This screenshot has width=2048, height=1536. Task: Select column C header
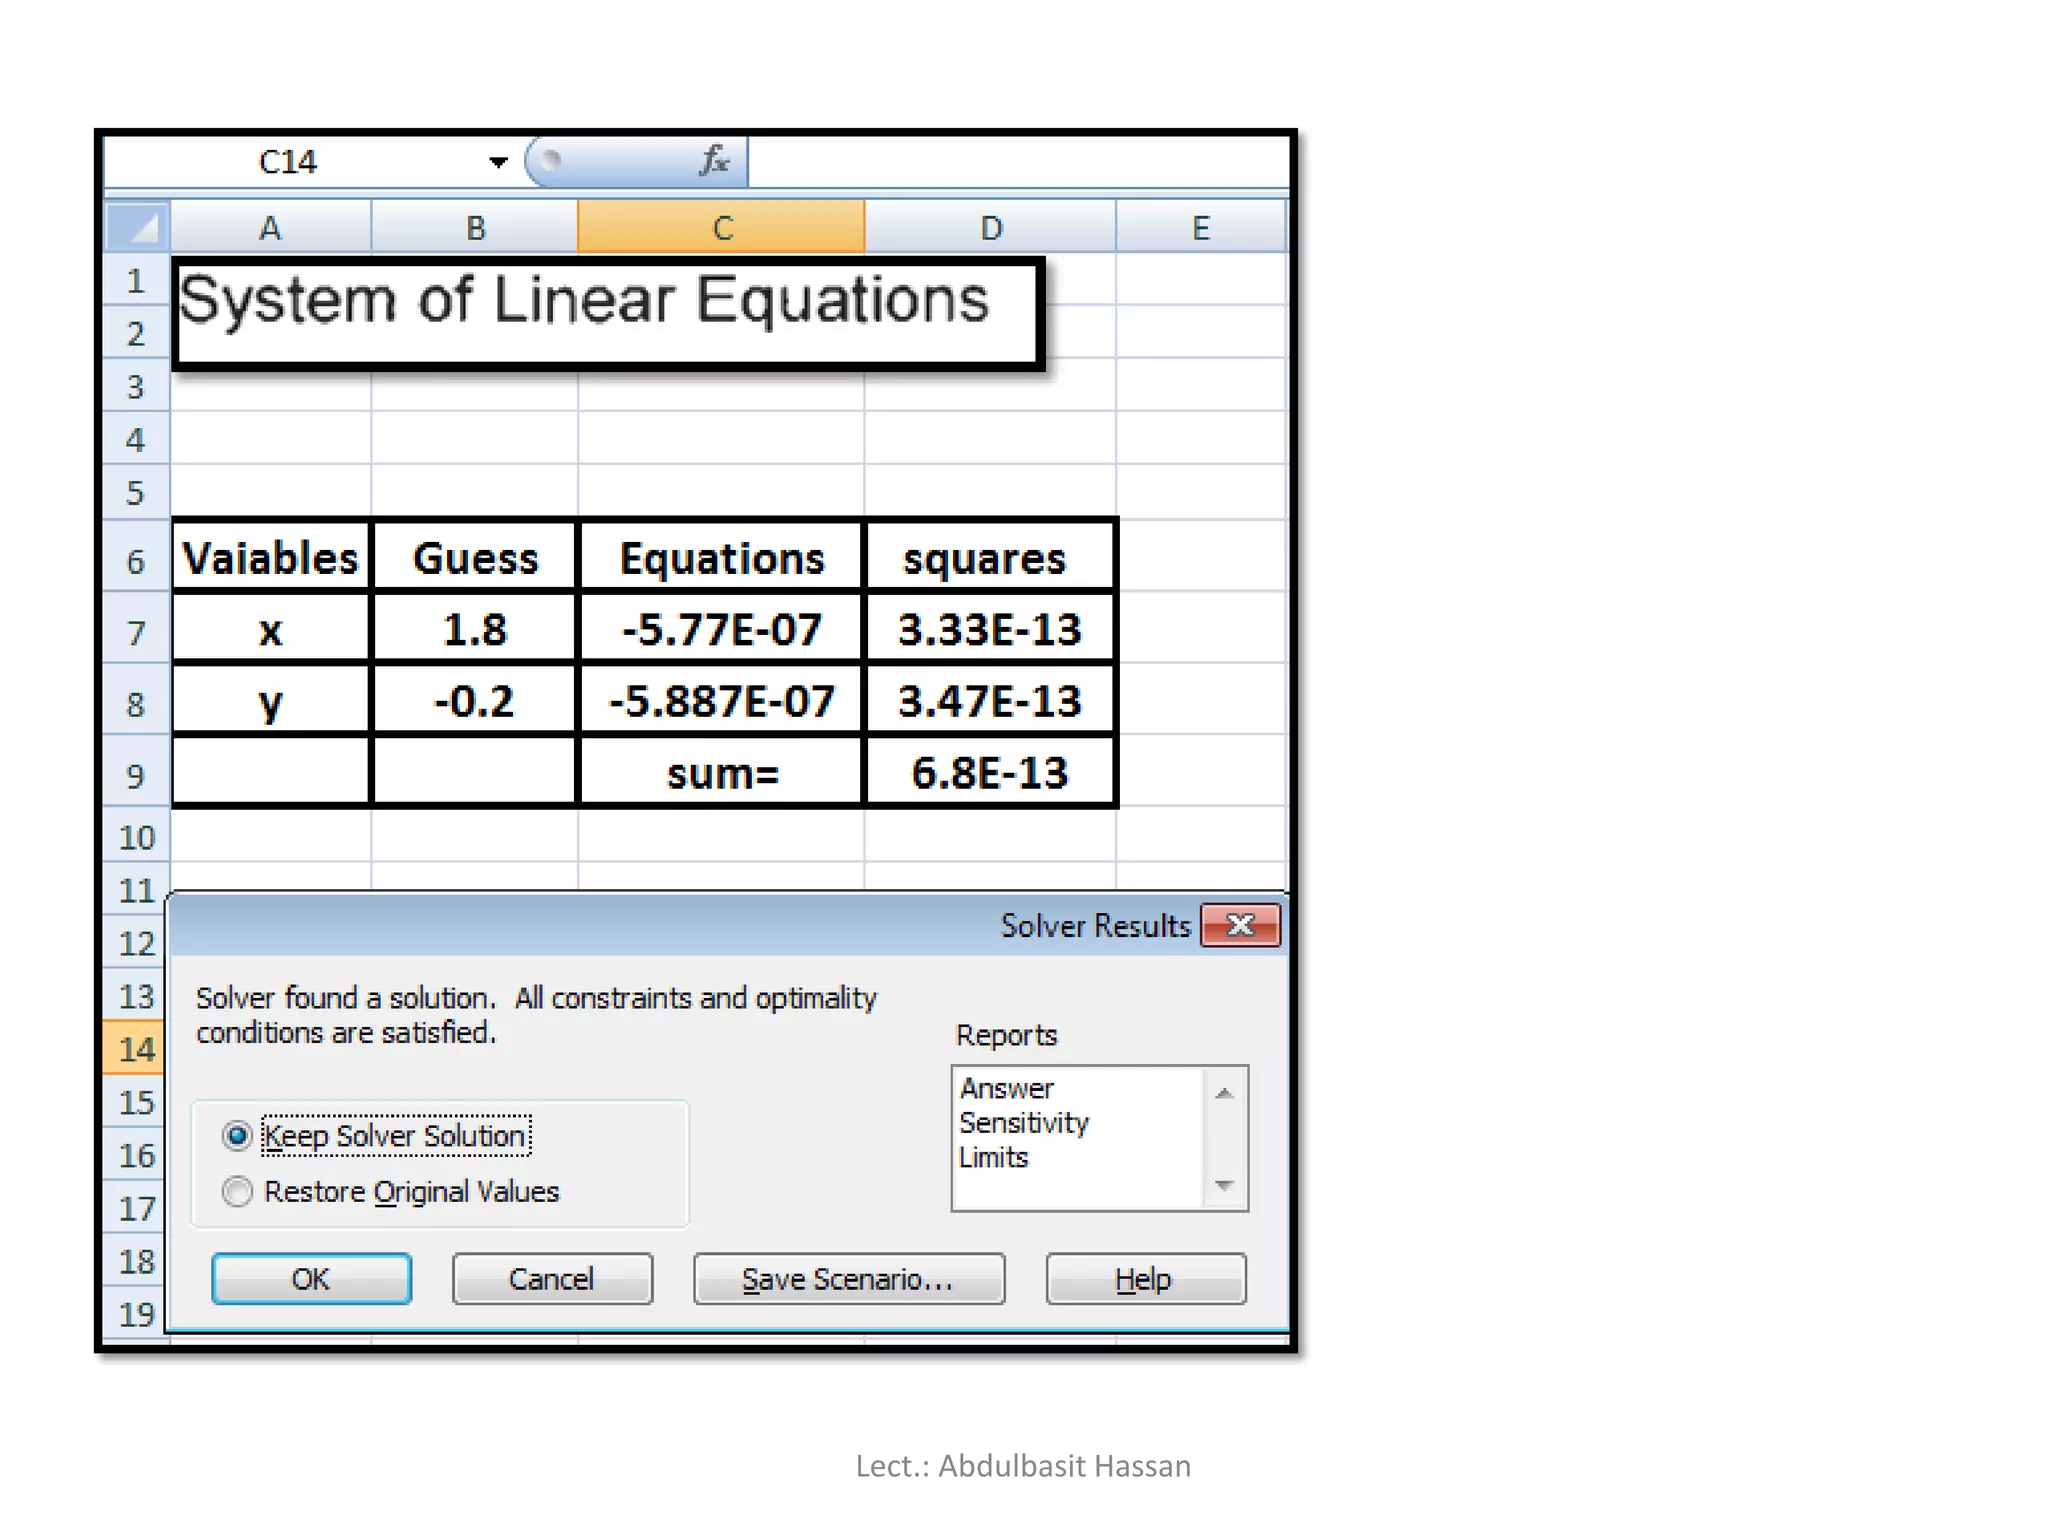tap(721, 227)
